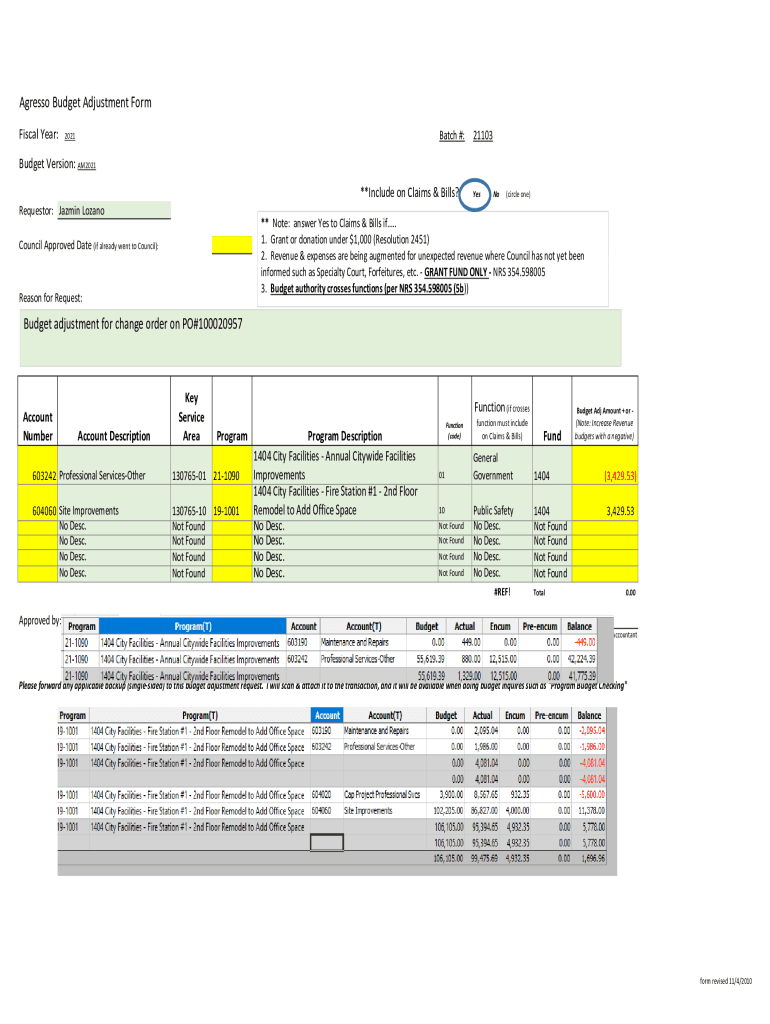Viewport: 770px width, 1024px height.
Task: Click the Fiscal Year value field
Action: click(x=70, y=137)
